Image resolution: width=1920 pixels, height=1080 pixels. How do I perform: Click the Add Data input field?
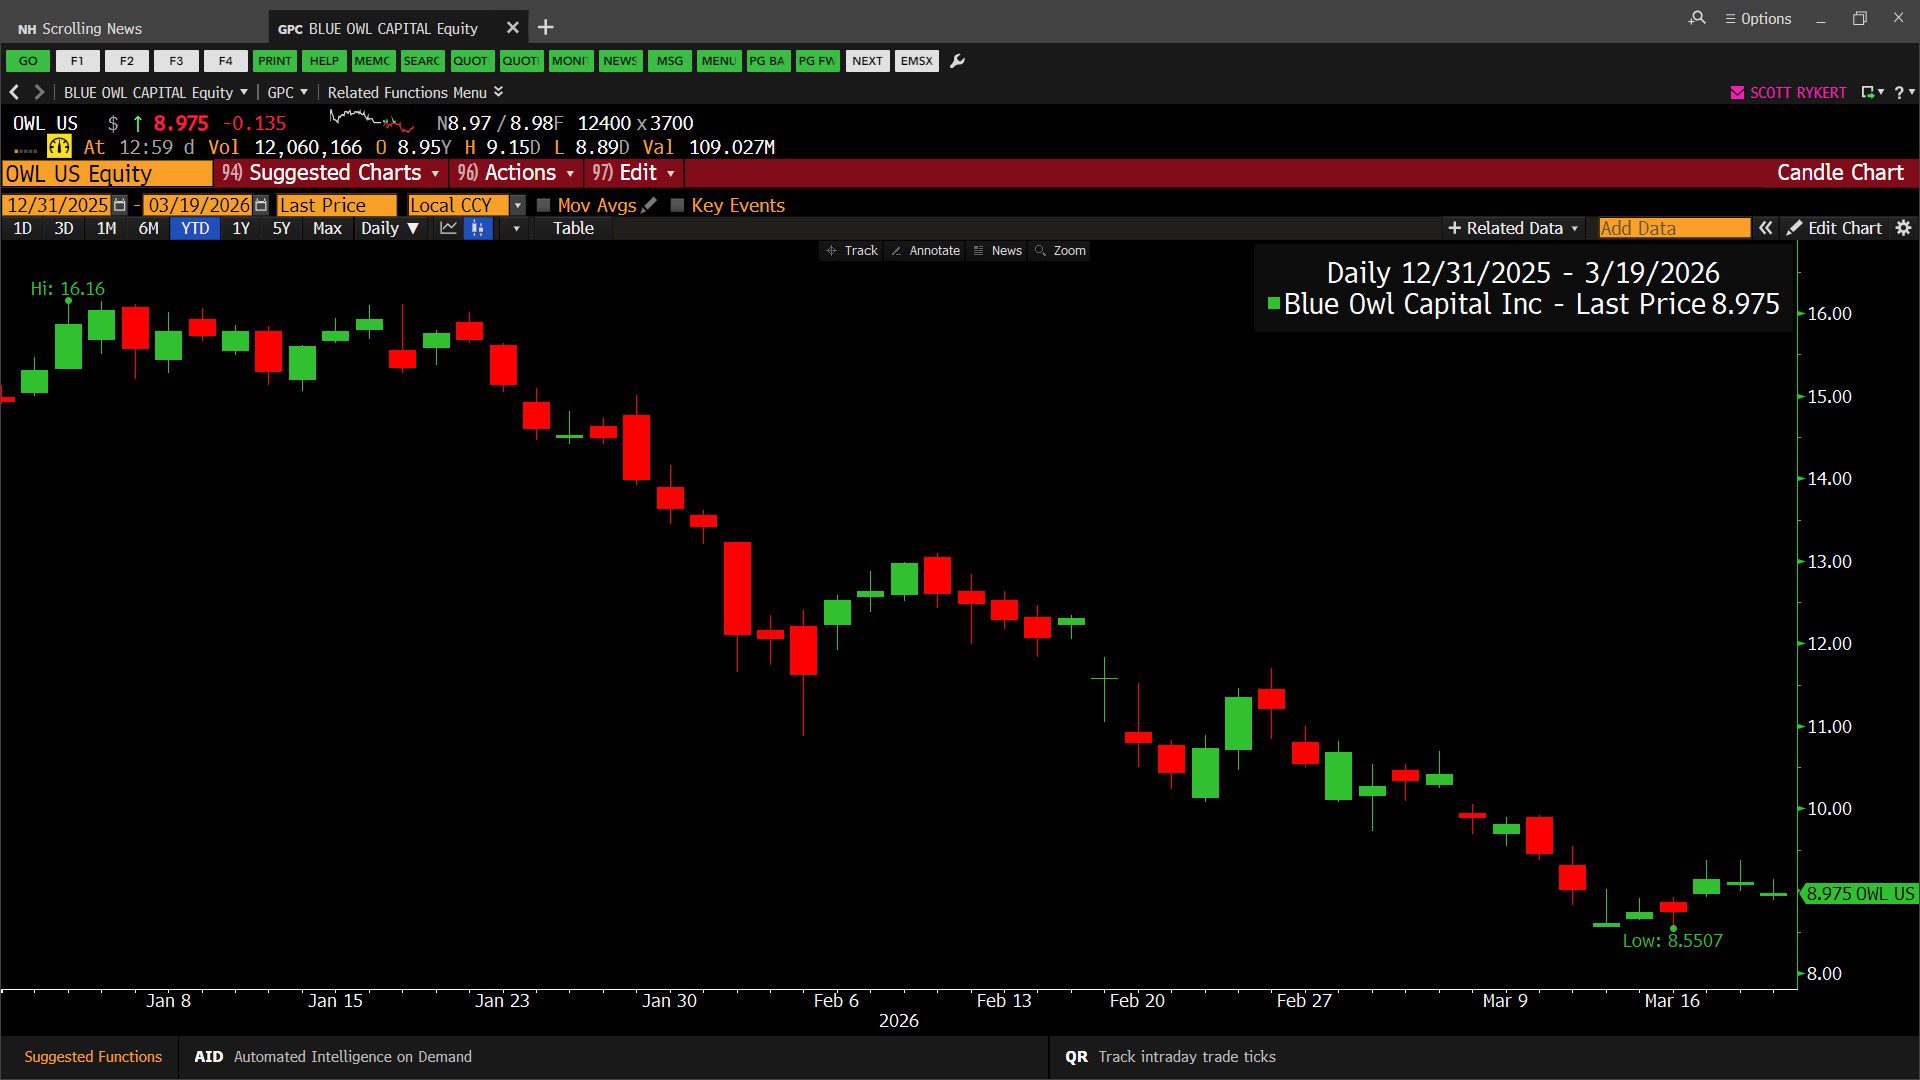[1673, 228]
